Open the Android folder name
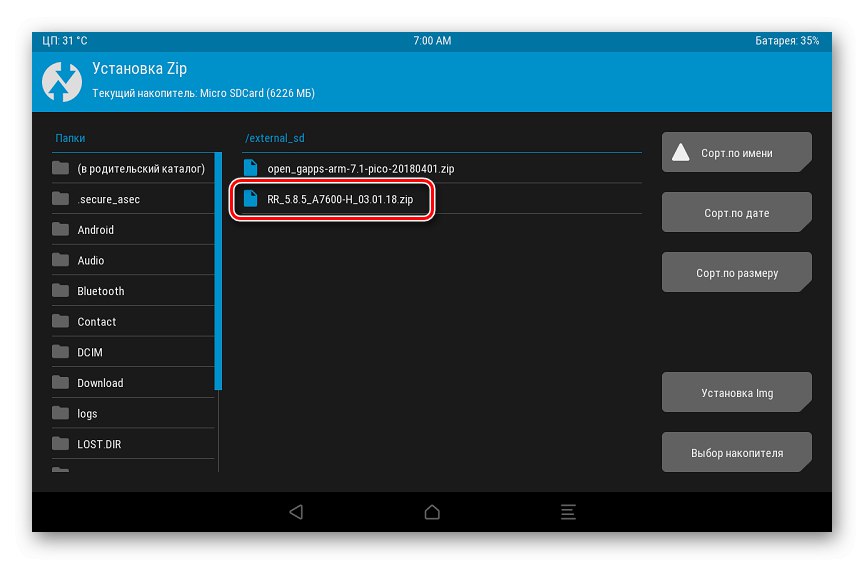Image resolution: width=864 pixels, height=564 pixels. (95, 230)
